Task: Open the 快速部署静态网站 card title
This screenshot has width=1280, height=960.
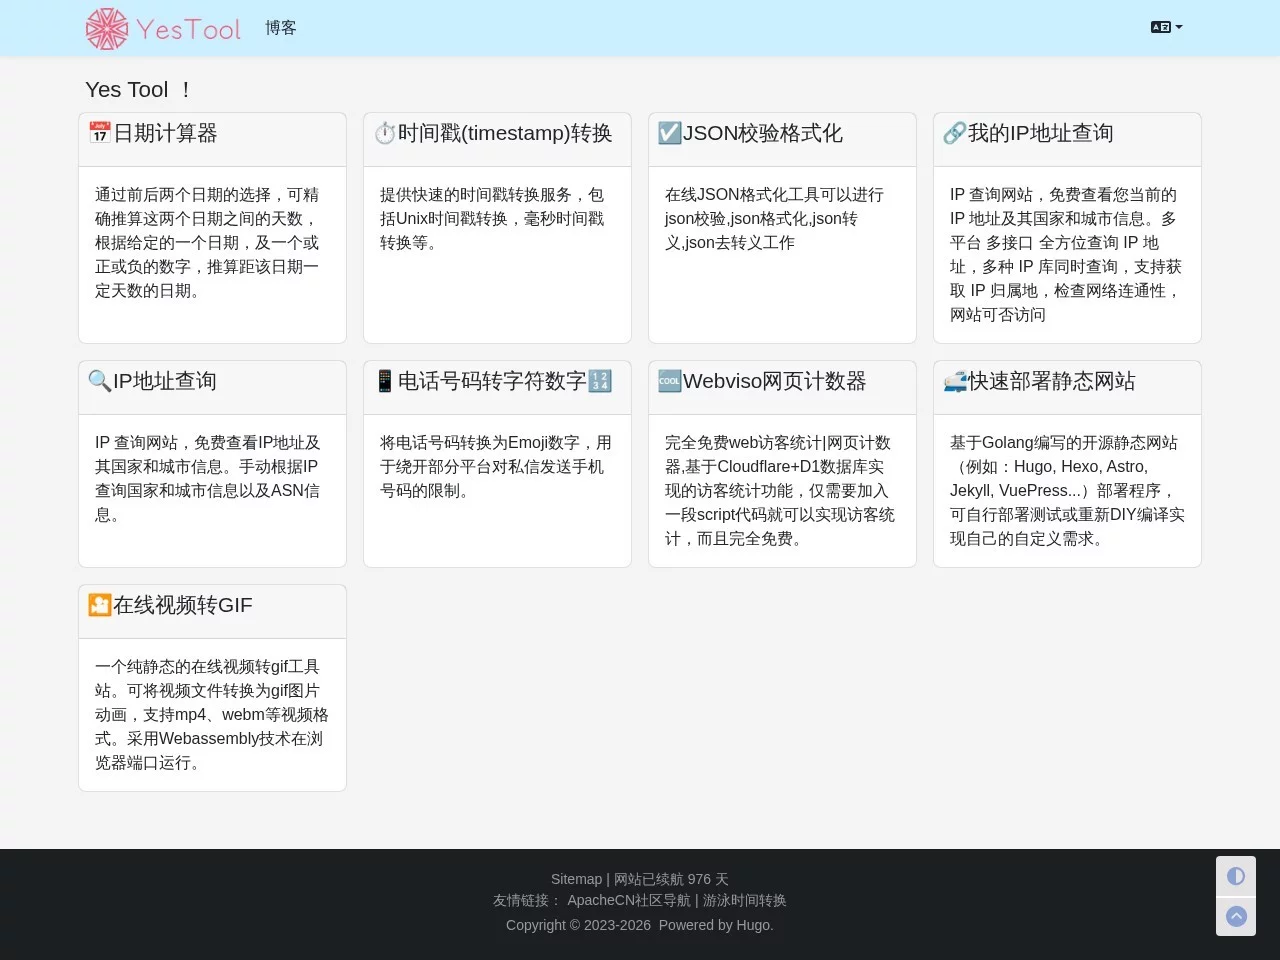Action: pos(1051,381)
